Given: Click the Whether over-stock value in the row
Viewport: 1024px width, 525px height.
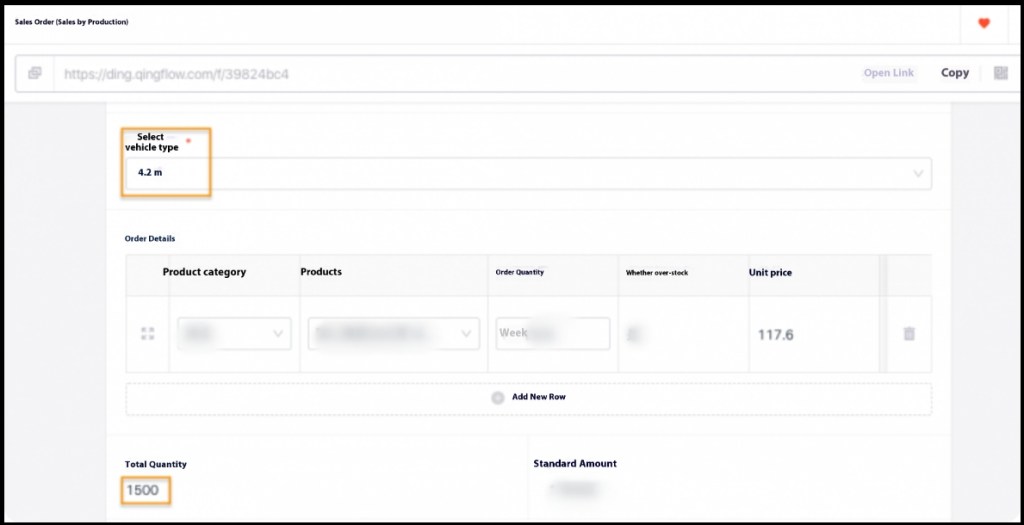Looking at the screenshot, I should (634, 334).
